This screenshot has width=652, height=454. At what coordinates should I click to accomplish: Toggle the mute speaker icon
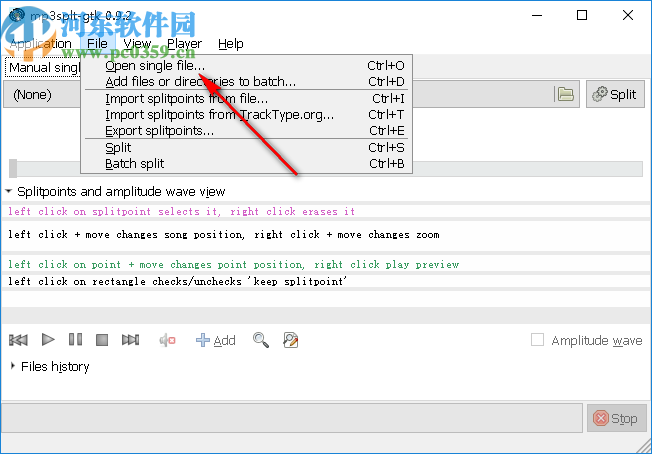click(167, 340)
